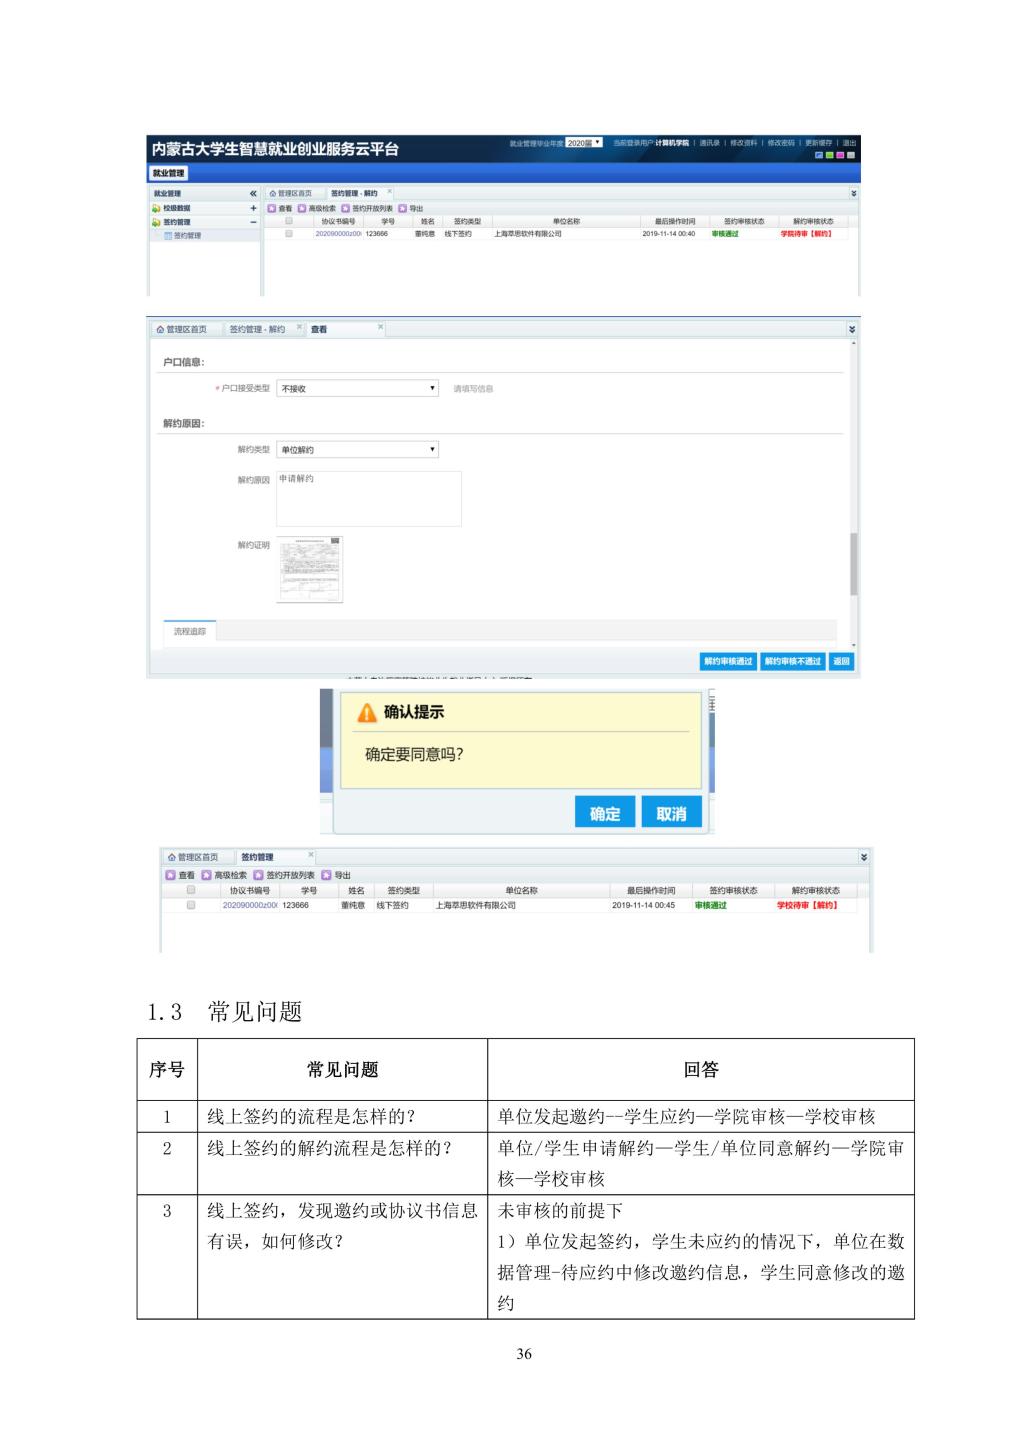Click the warning icon in 确认提示 dialog
This screenshot has height=1448, width=1024.
(x=367, y=712)
